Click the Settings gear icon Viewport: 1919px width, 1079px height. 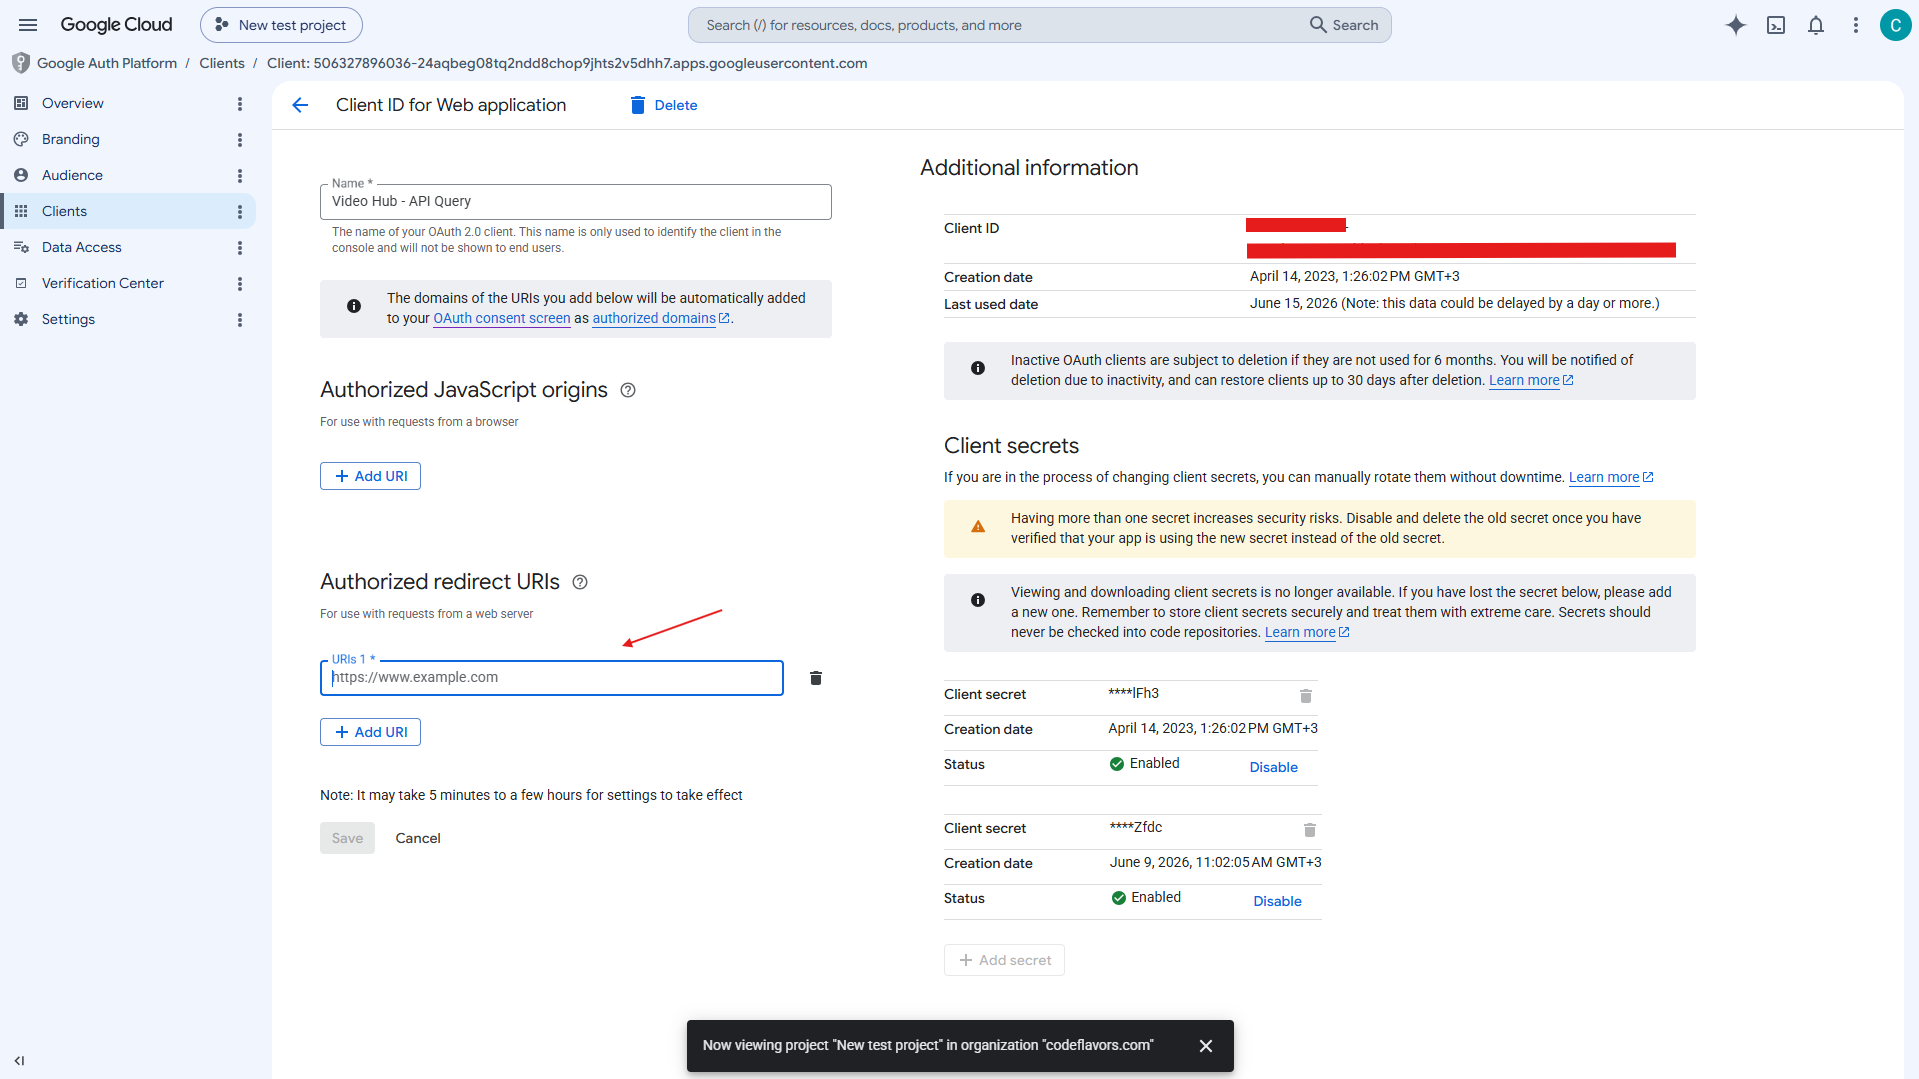21,319
